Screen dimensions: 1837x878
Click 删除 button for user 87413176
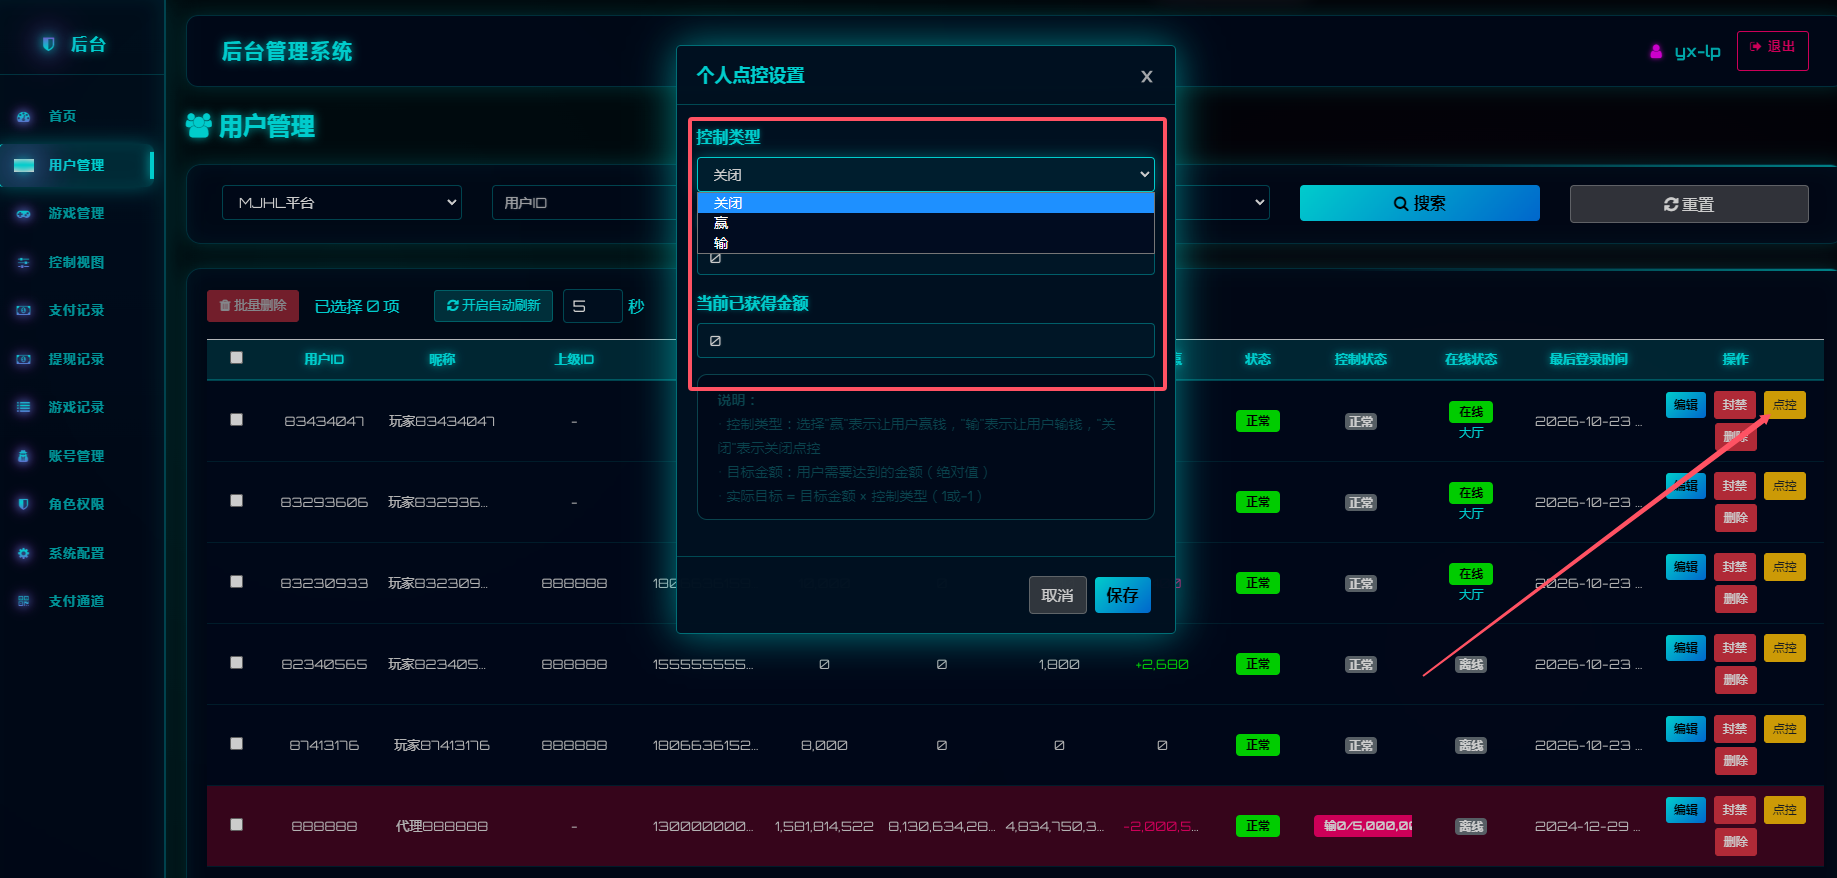[1735, 761]
